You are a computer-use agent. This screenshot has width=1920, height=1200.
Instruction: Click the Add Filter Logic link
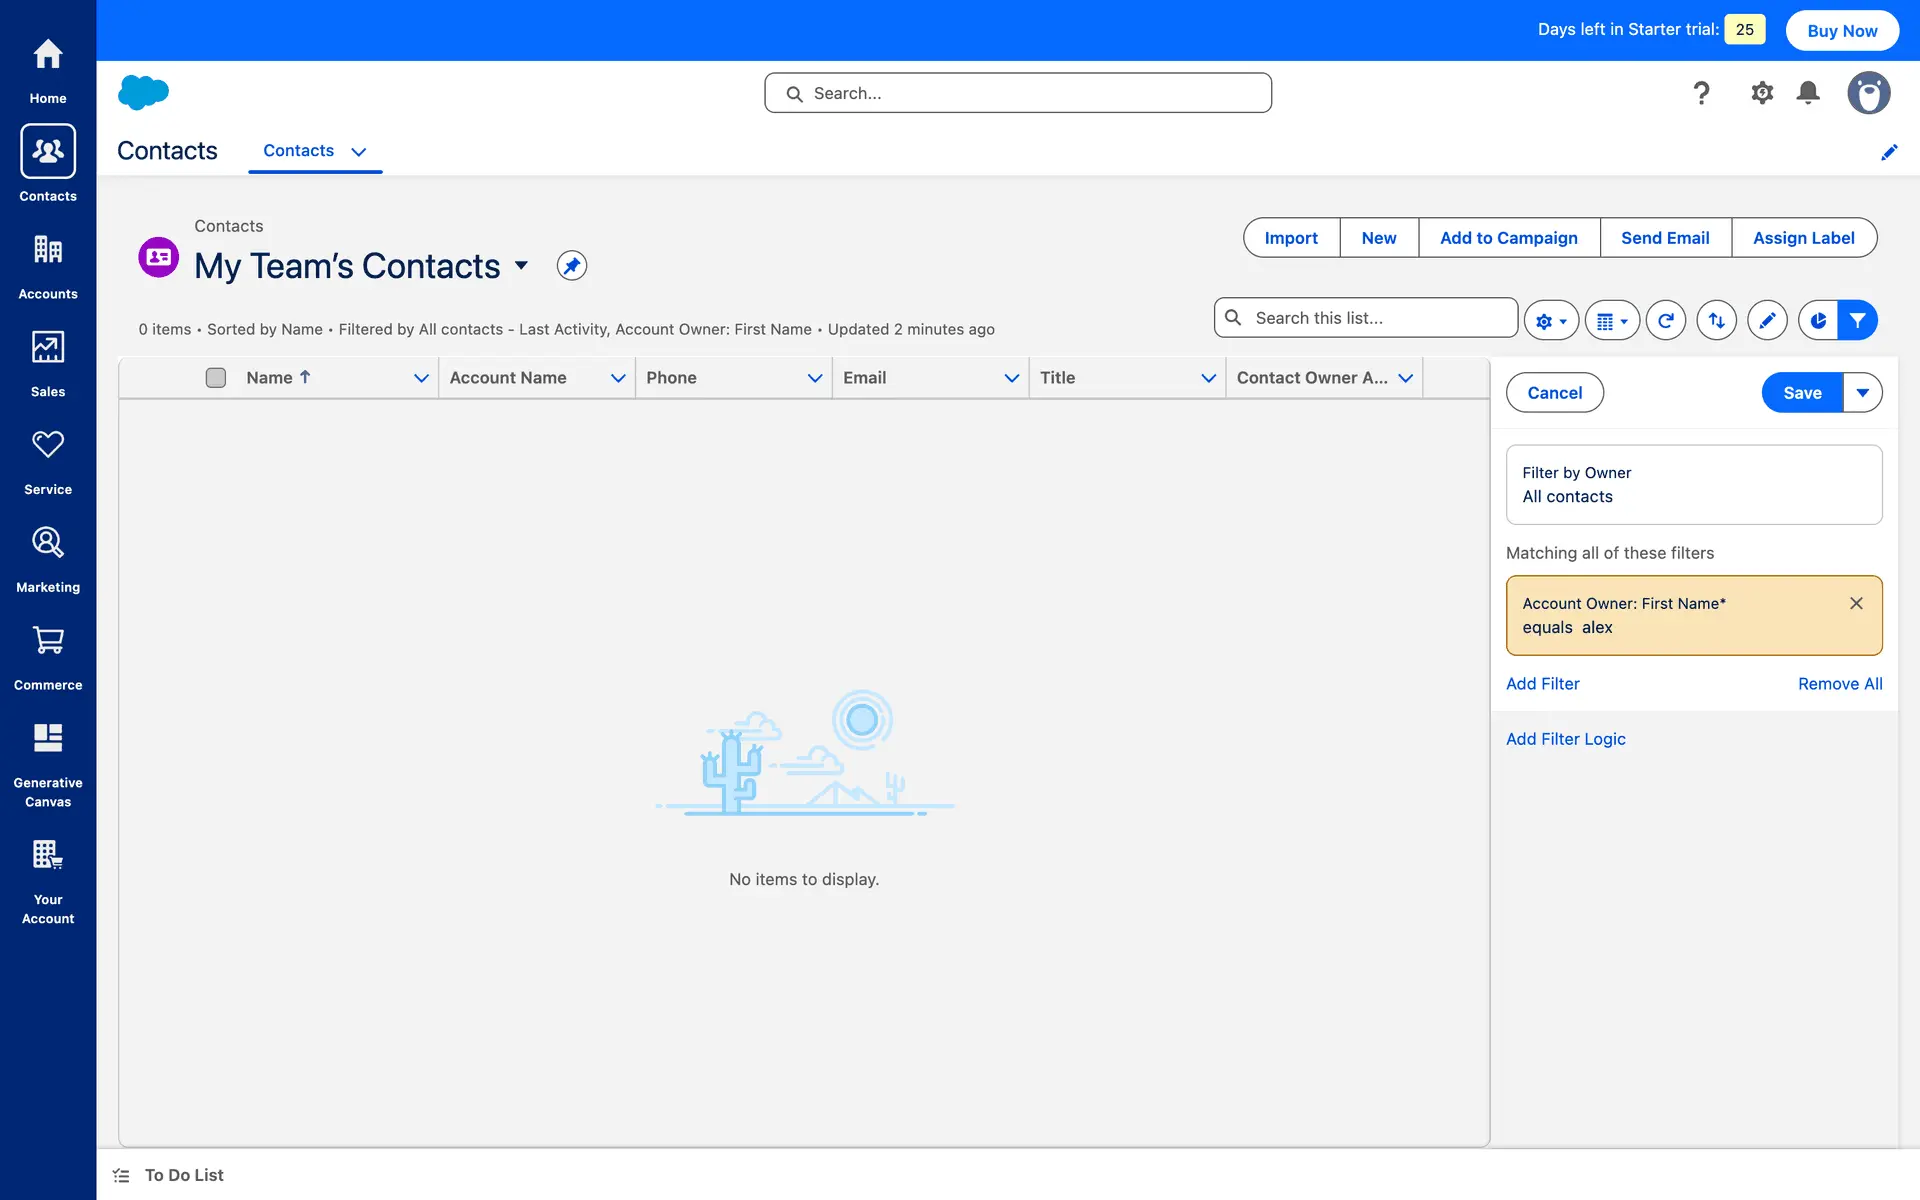click(x=1565, y=739)
